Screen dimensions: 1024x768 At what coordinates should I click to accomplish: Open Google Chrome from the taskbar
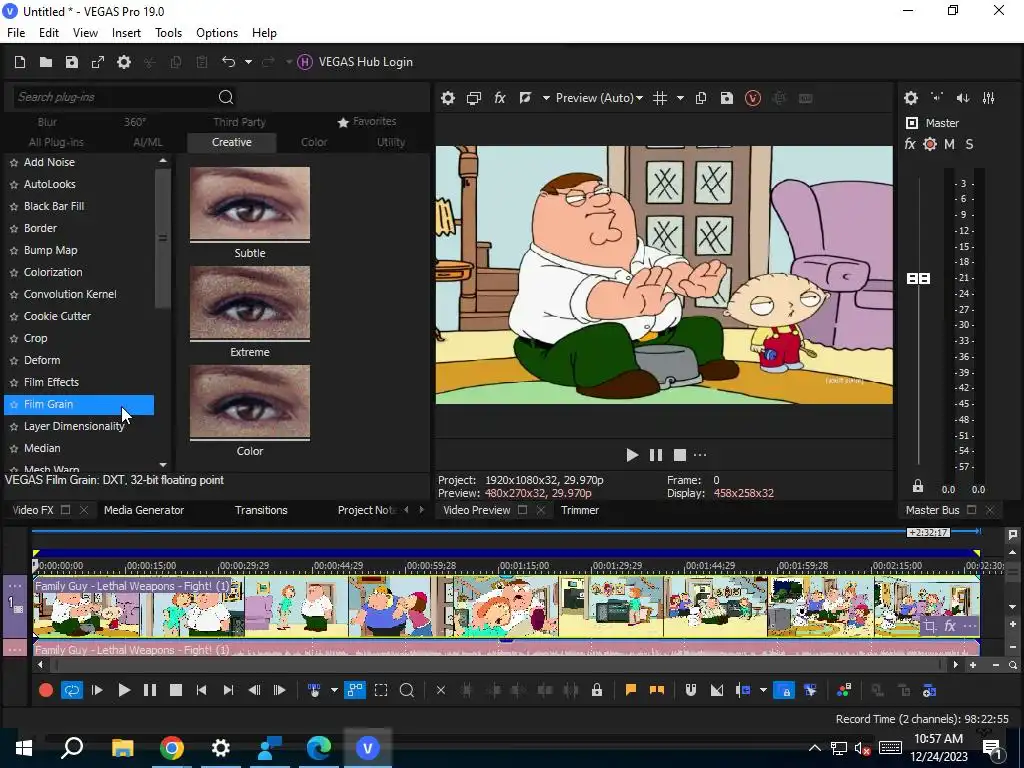pyautogui.click(x=172, y=748)
